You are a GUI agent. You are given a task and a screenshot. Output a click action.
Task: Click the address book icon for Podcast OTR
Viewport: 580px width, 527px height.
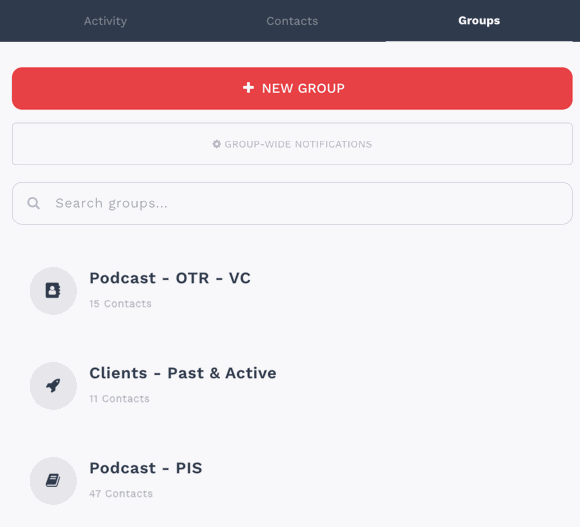coord(53,290)
